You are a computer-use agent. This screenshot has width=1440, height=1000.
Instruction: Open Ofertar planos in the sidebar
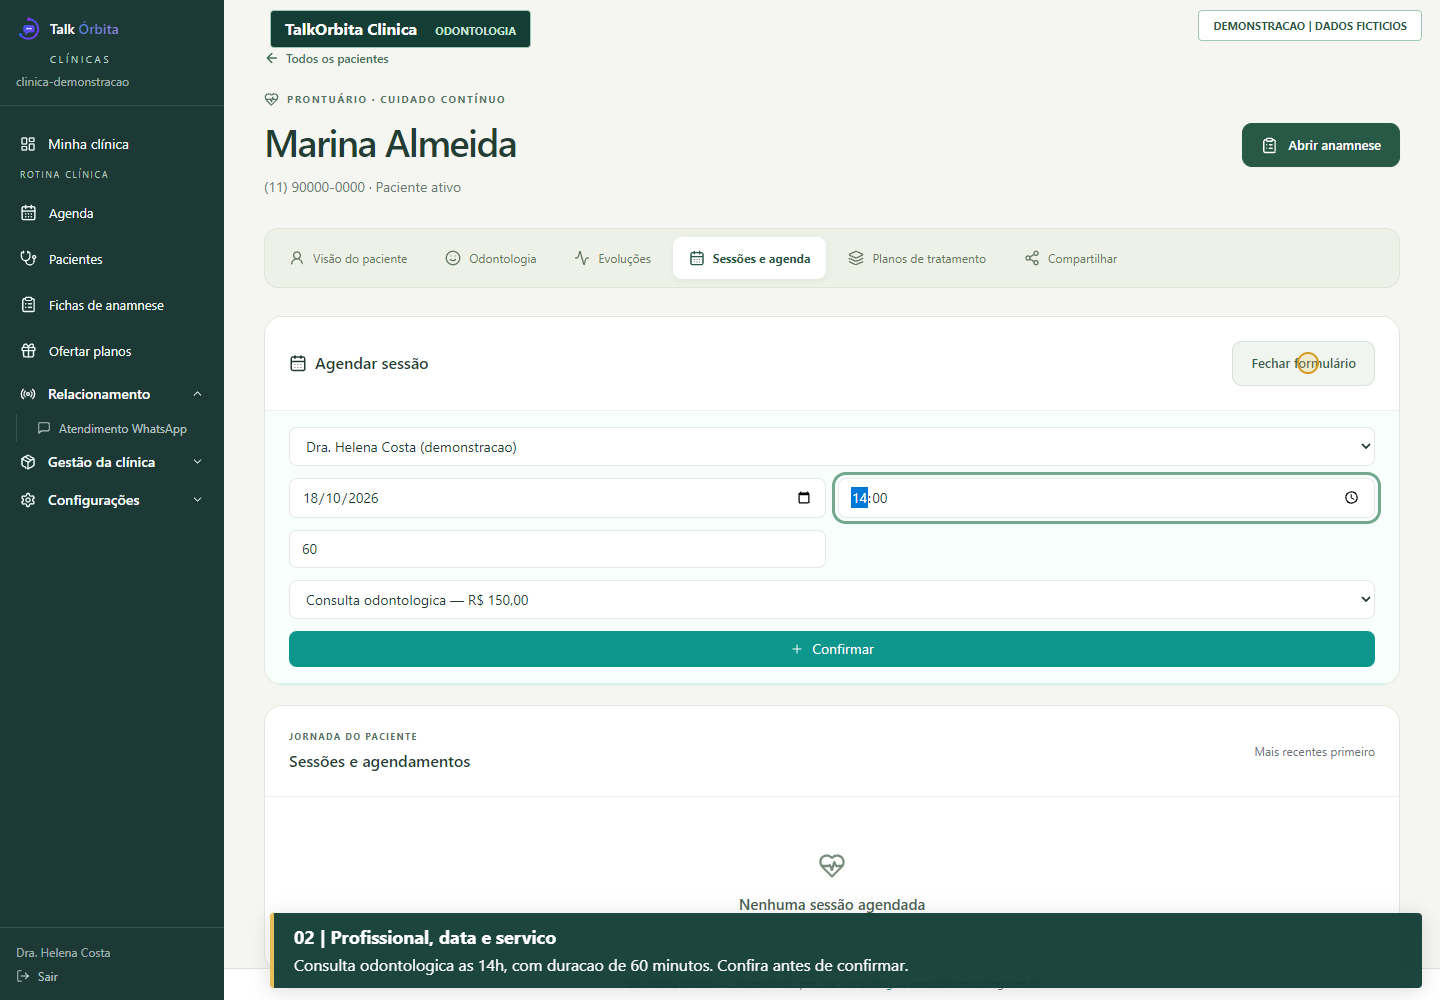click(112, 351)
